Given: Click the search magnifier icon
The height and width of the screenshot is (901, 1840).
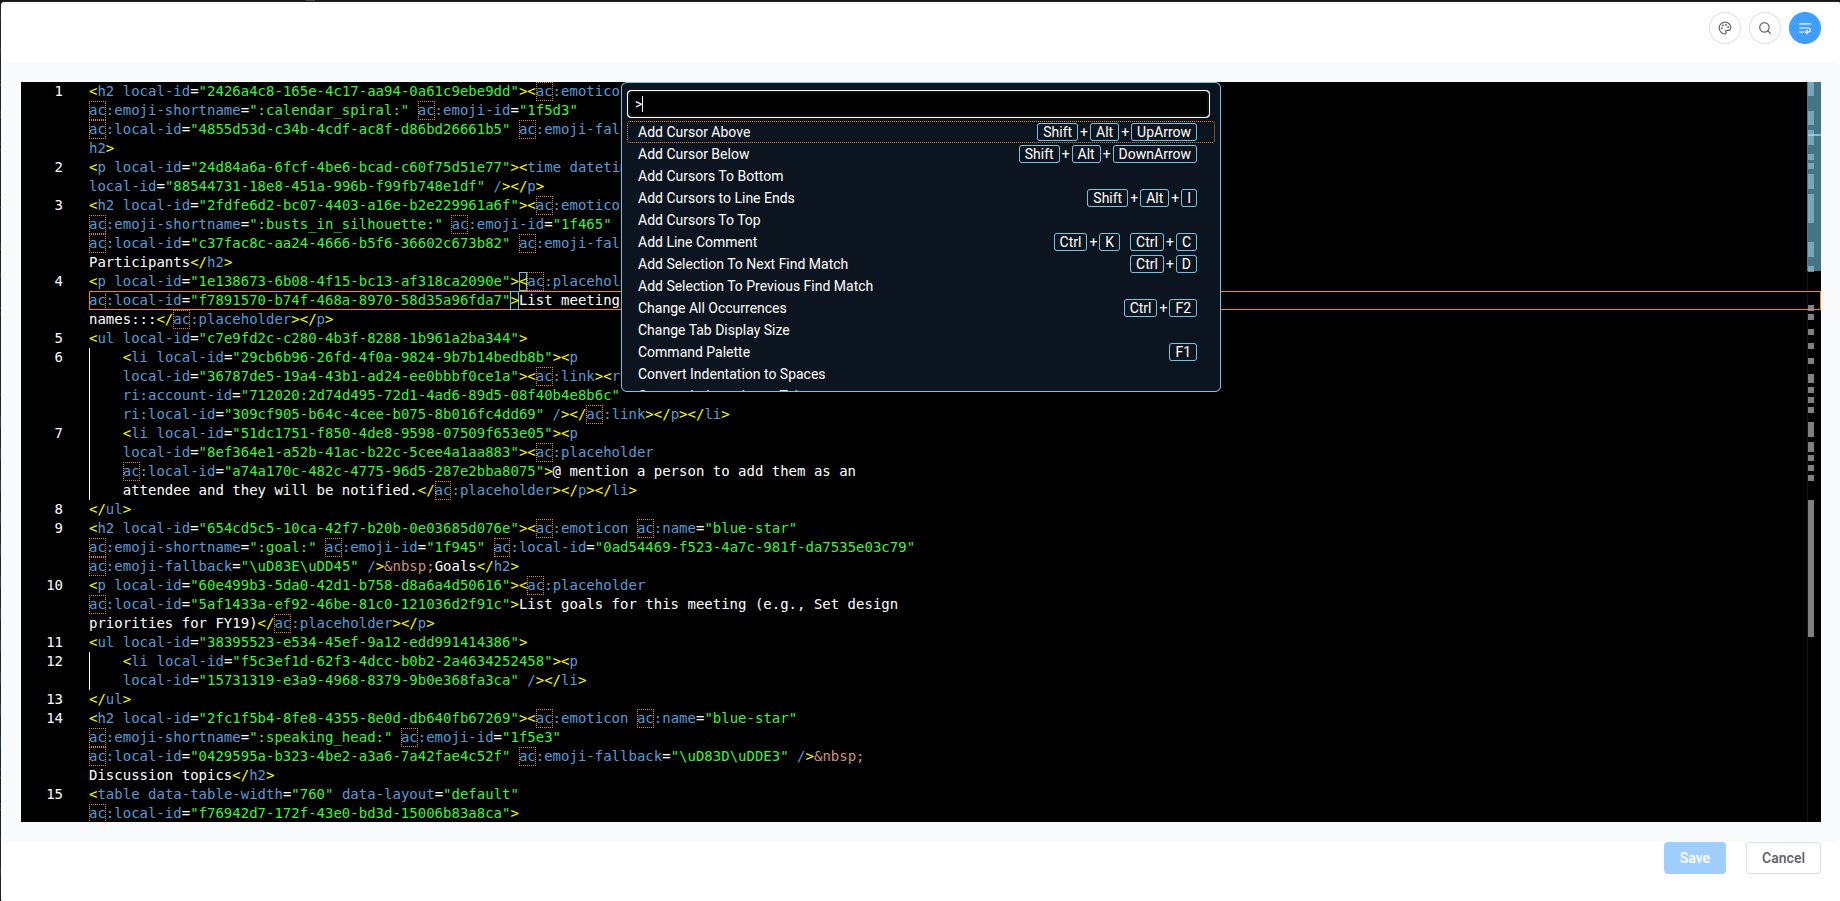Looking at the screenshot, I should pyautogui.click(x=1765, y=28).
